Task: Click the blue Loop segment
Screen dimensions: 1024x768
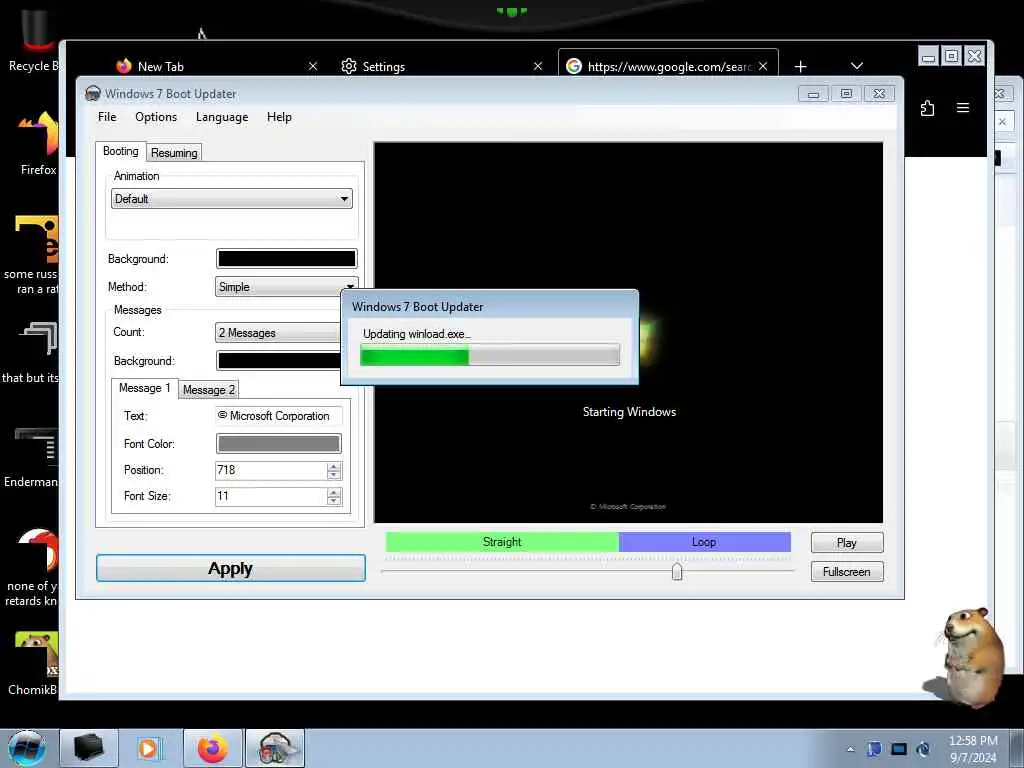Action: click(x=705, y=542)
